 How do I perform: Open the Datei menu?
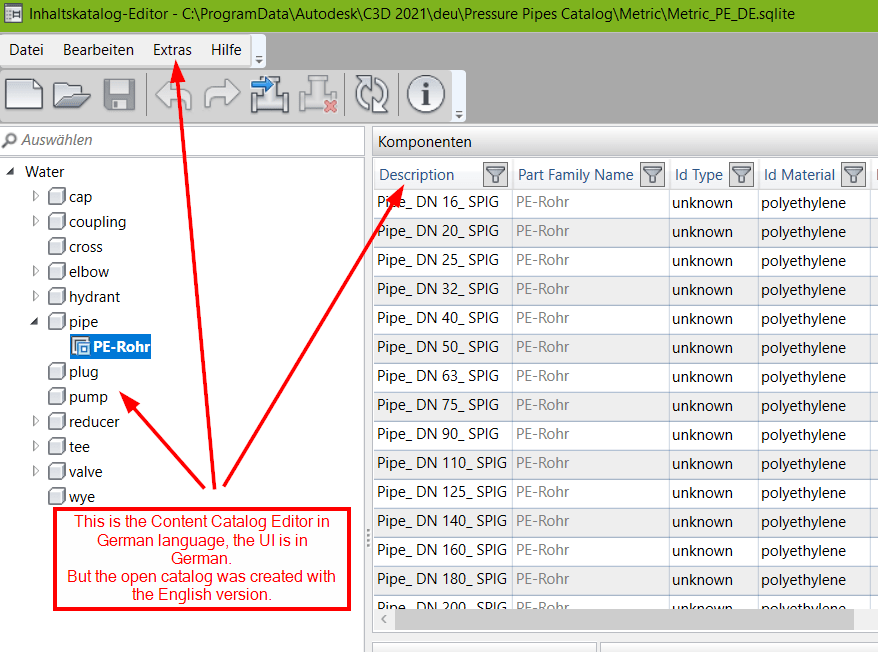pyautogui.click(x=26, y=50)
